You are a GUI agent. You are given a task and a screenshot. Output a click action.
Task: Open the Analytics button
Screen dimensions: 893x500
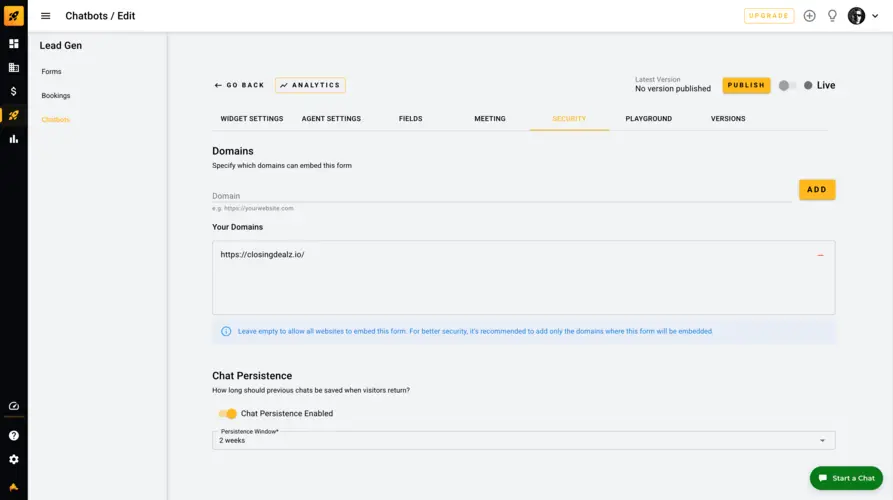click(x=310, y=85)
